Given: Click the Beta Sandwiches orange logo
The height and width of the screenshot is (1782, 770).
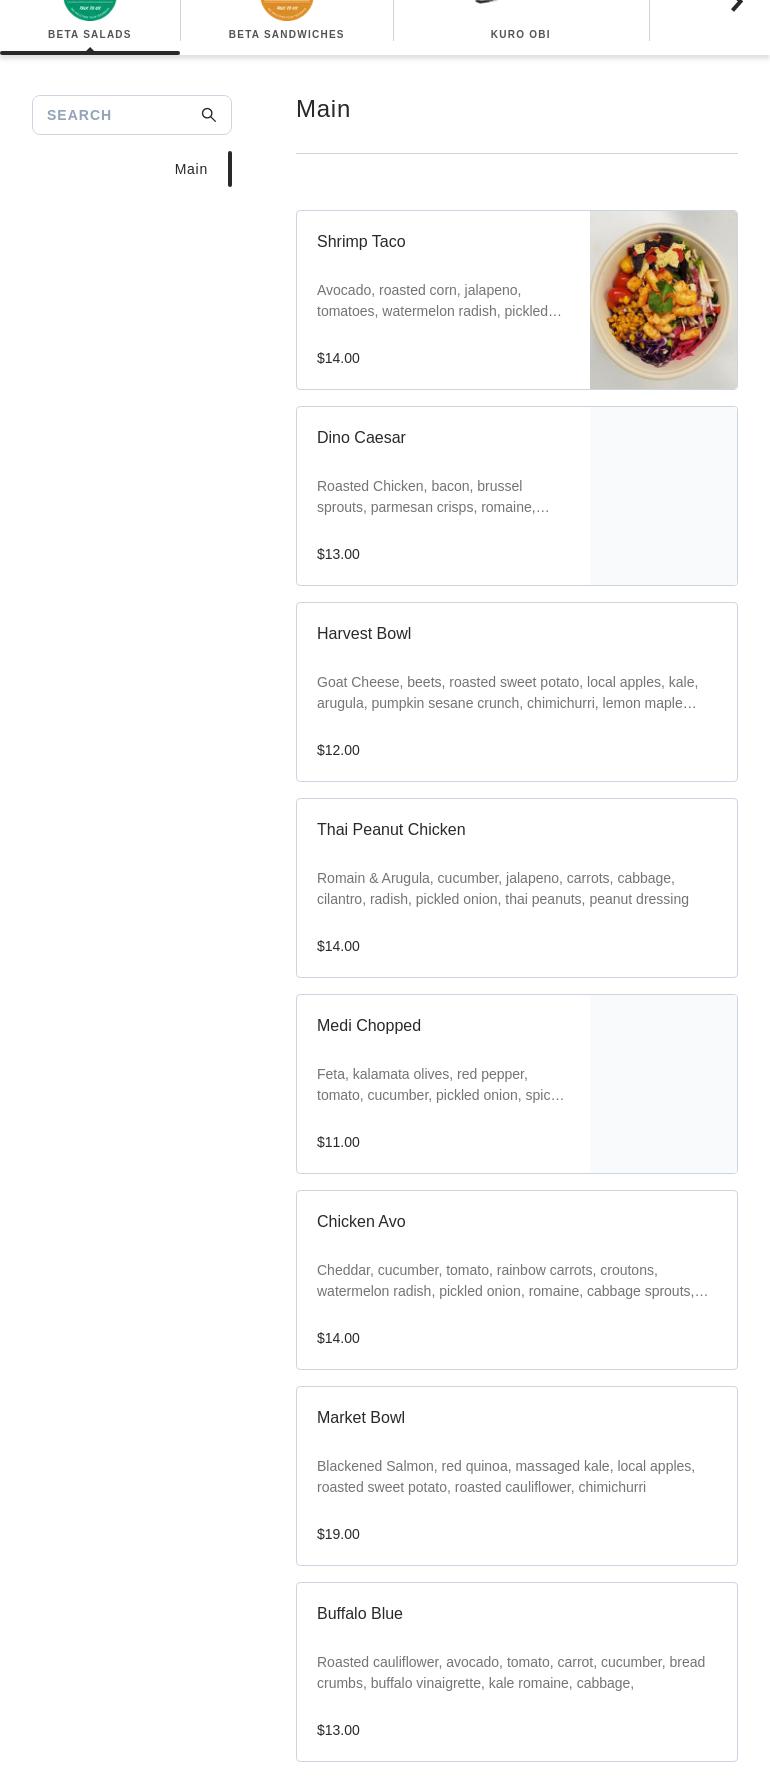Looking at the screenshot, I should point(286,8).
